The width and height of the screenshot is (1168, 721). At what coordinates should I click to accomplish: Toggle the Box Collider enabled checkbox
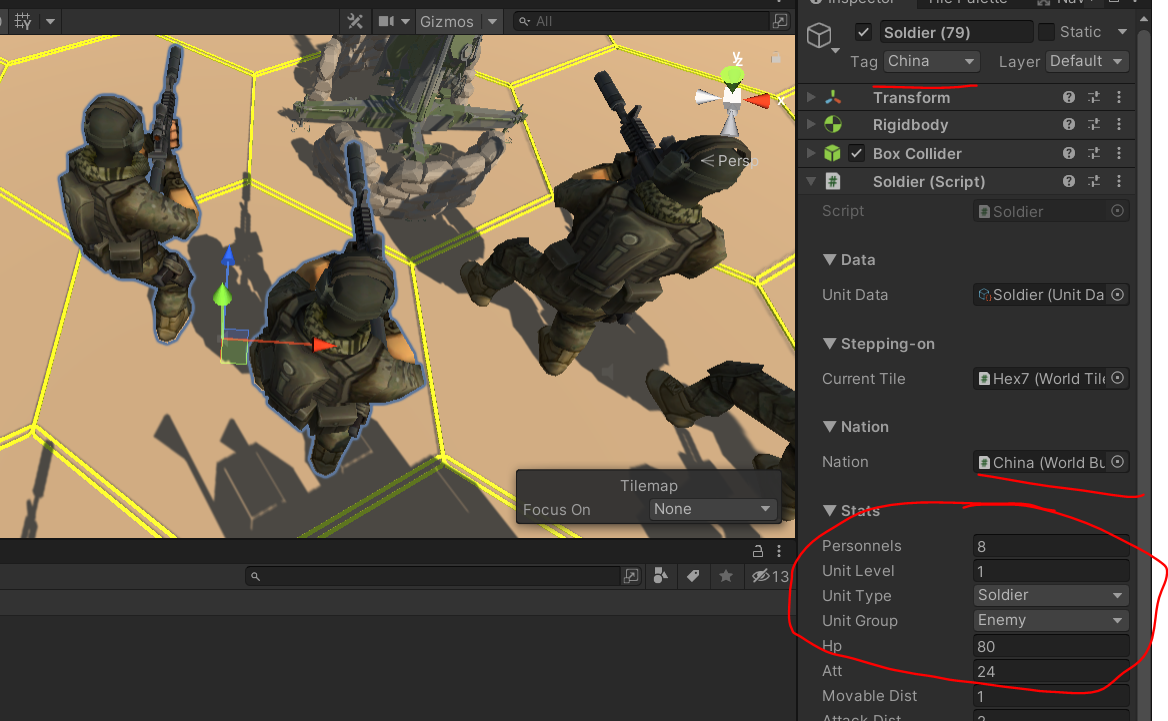[857, 153]
